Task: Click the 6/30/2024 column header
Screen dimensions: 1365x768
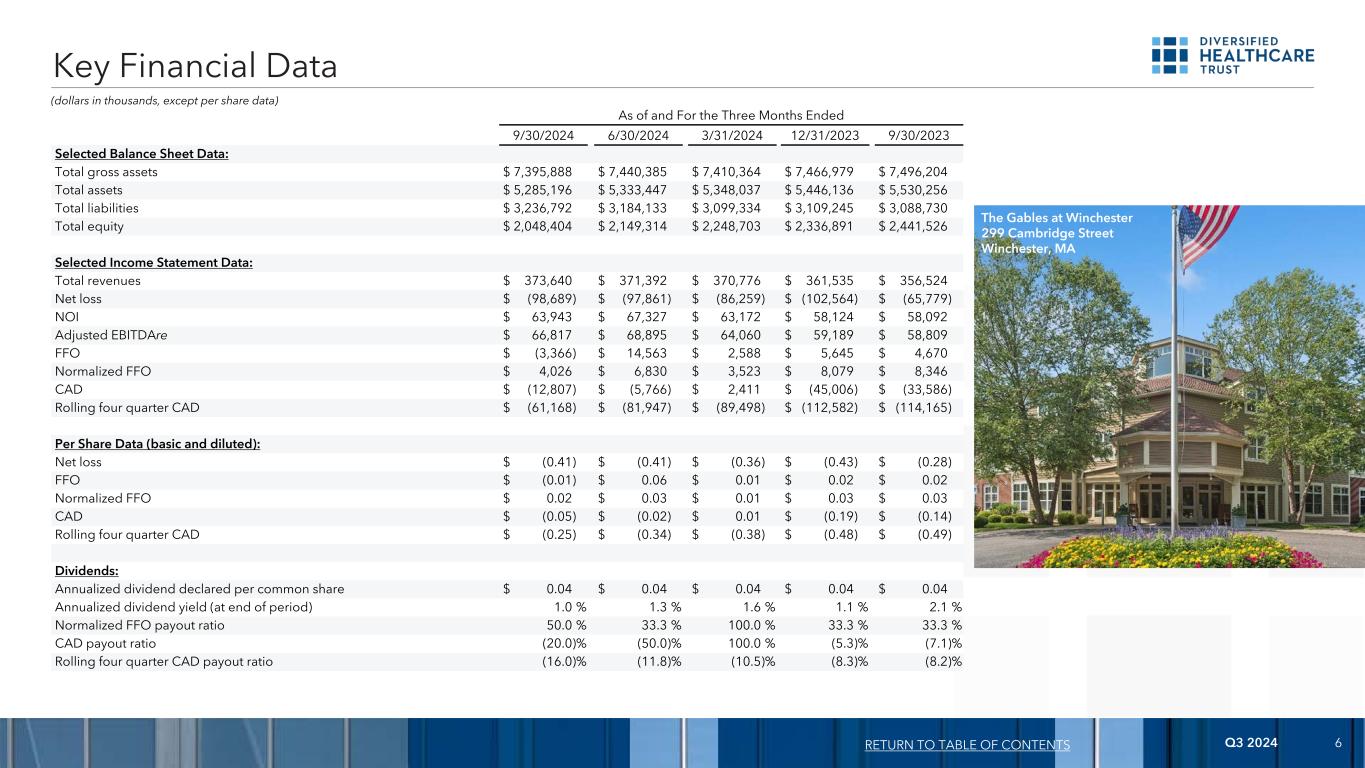Action: [634, 136]
